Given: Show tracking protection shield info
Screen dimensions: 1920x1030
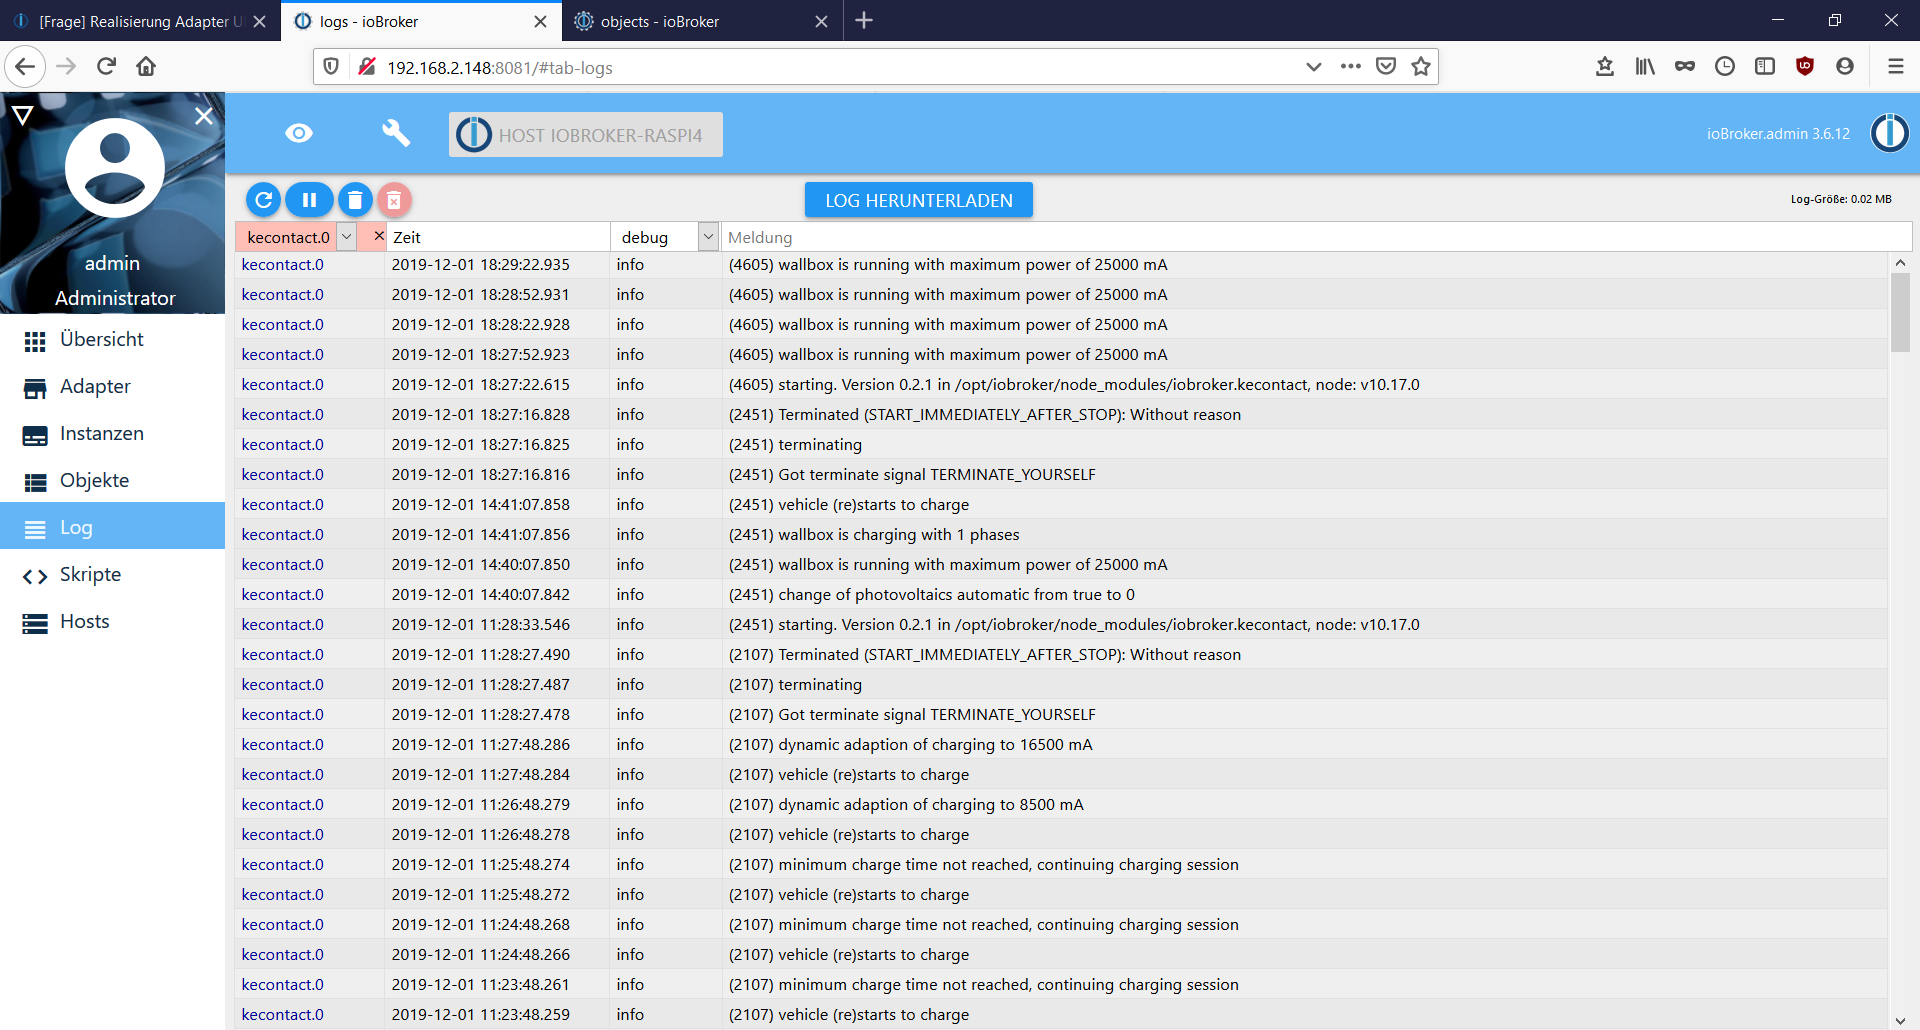Looking at the screenshot, I should [331, 67].
